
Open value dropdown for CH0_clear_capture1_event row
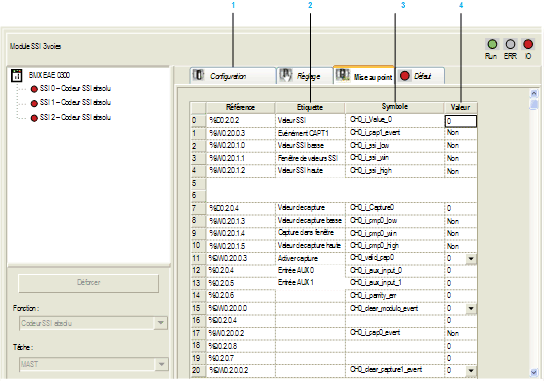[x=471, y=371]
